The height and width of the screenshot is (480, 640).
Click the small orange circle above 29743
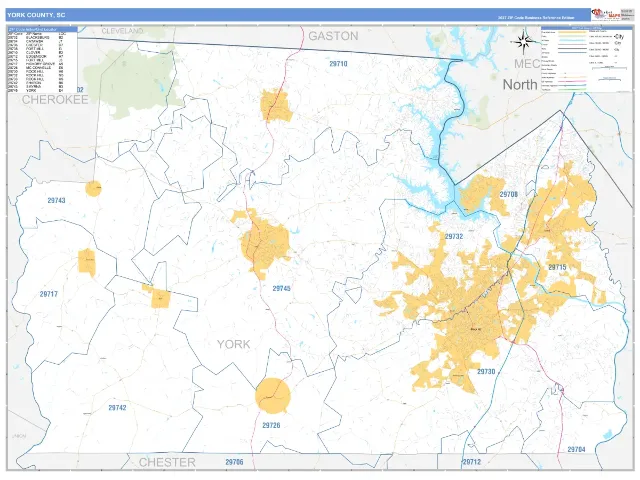[93, 189]
